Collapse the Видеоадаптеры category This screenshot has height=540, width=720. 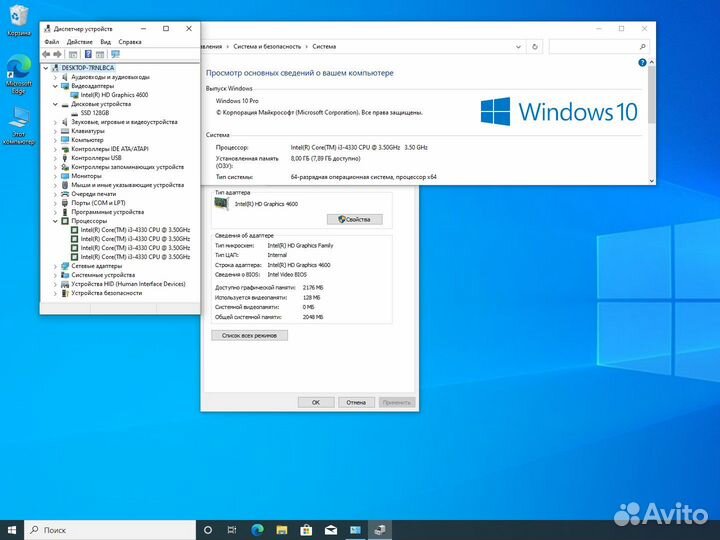[55, 86]
